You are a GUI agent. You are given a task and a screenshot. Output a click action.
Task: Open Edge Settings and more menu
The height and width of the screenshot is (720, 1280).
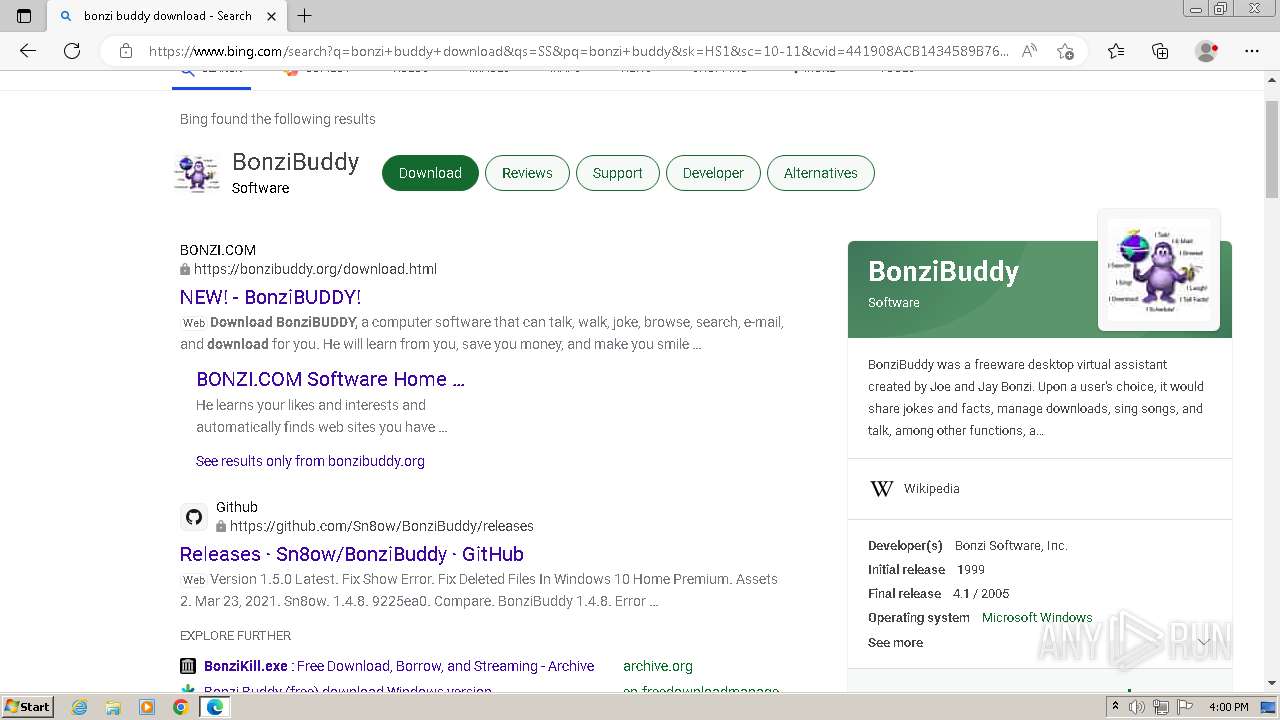point(1252,51)
